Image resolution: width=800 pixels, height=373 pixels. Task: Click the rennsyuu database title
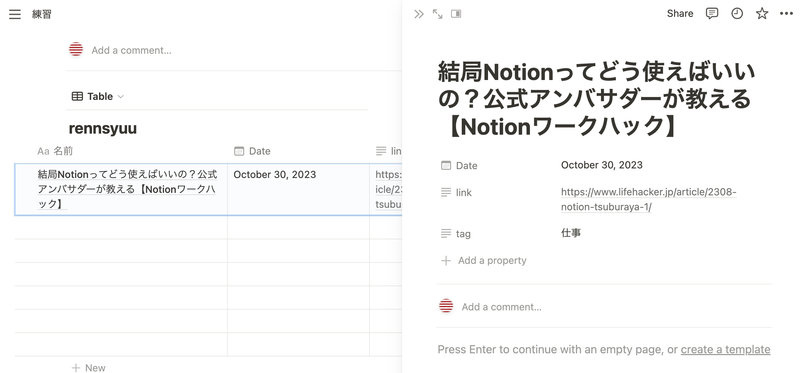point(103,129)
